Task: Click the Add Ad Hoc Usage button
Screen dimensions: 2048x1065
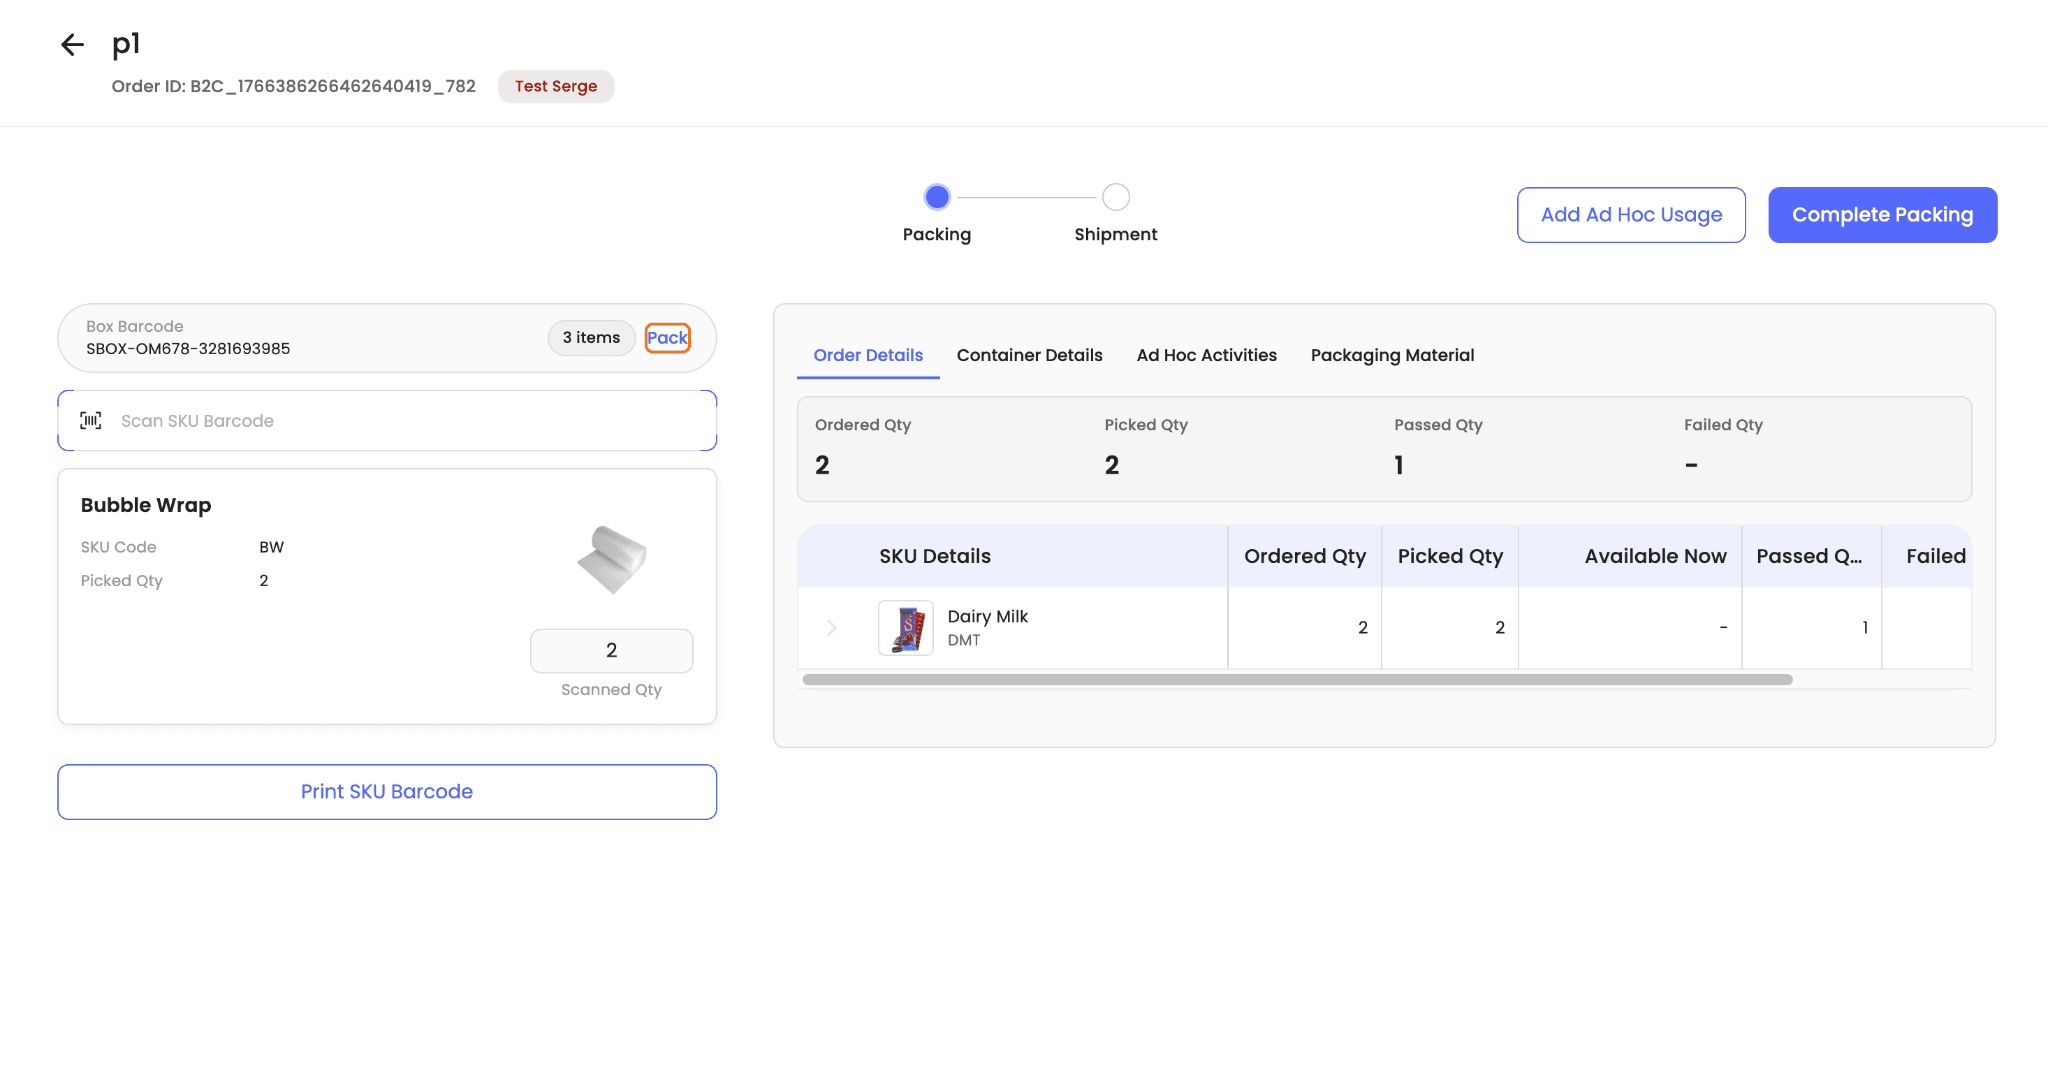Action: click(1631, 215)
